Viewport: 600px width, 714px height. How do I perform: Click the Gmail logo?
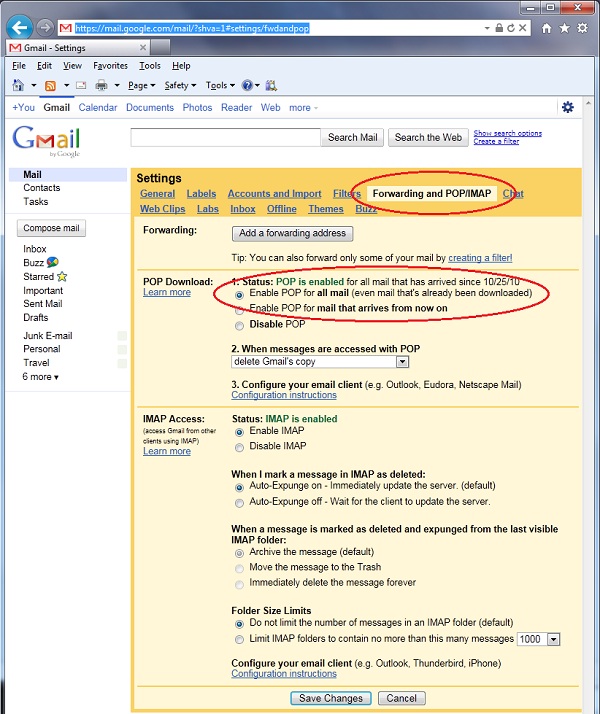click(x=46, y=141)
